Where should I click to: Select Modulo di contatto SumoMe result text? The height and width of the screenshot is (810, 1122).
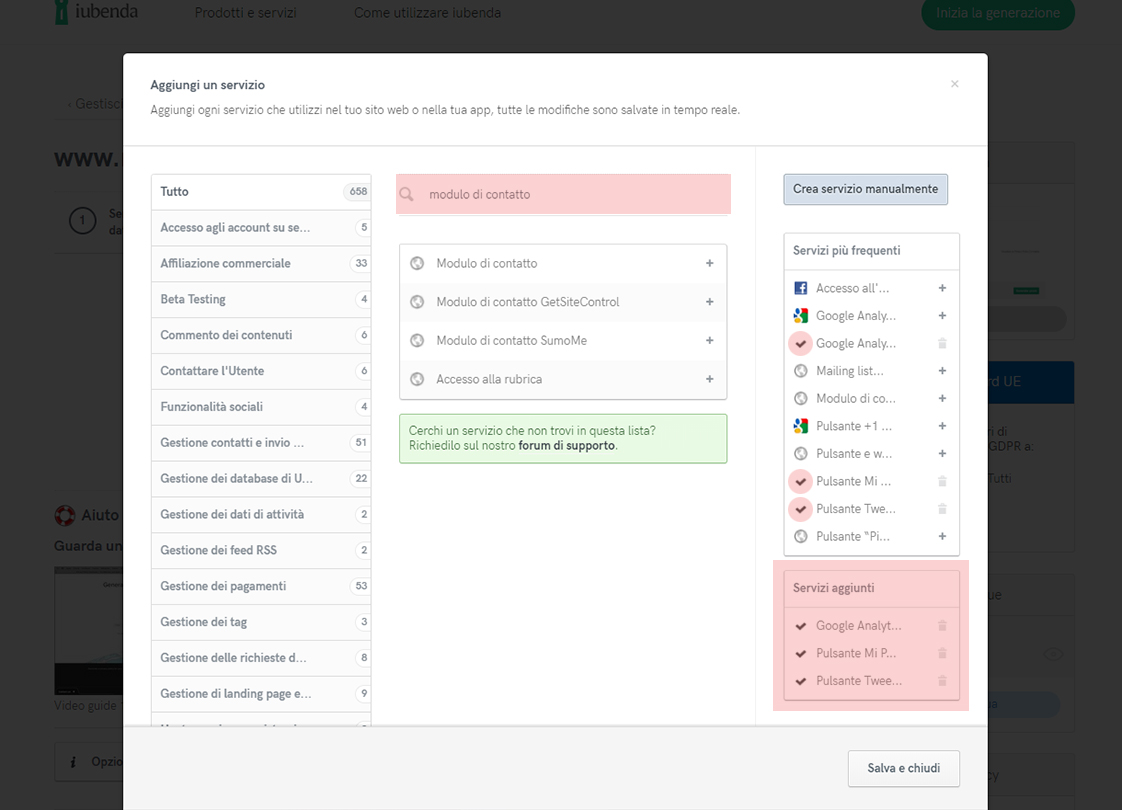pos(512,341)
